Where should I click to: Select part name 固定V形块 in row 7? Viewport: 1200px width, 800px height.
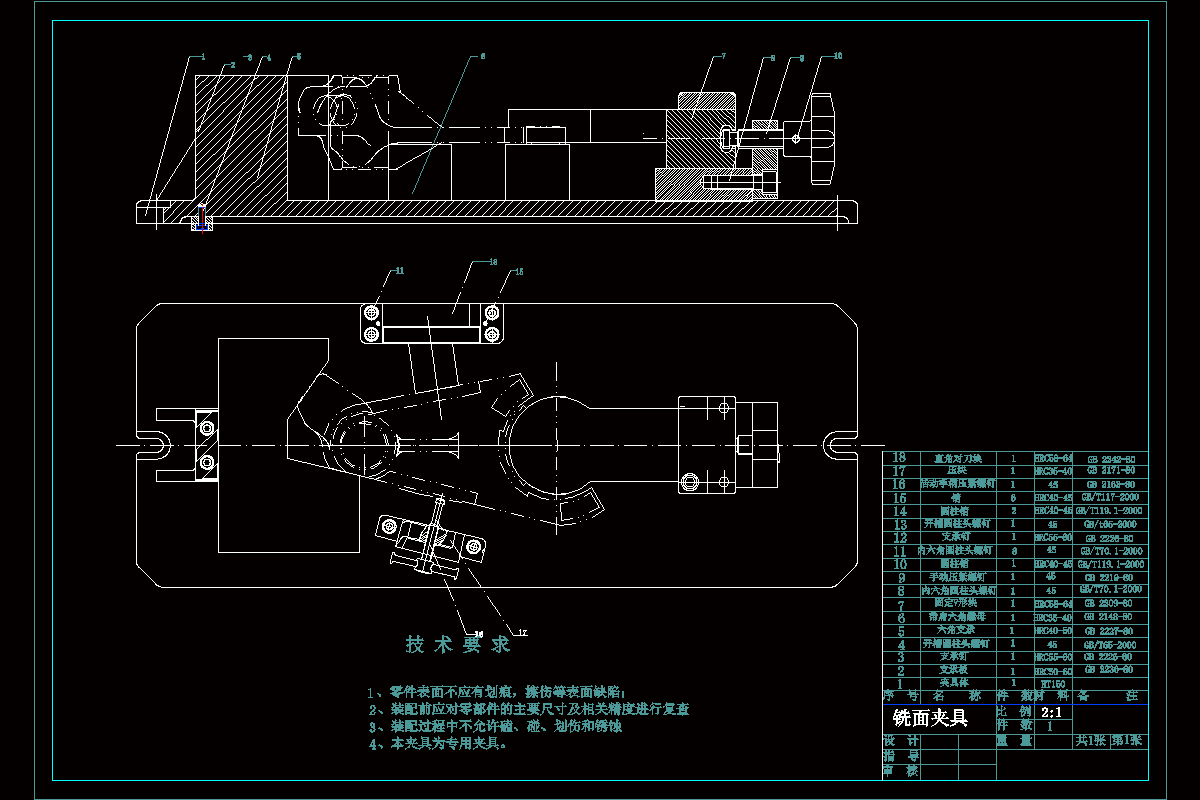957,603
